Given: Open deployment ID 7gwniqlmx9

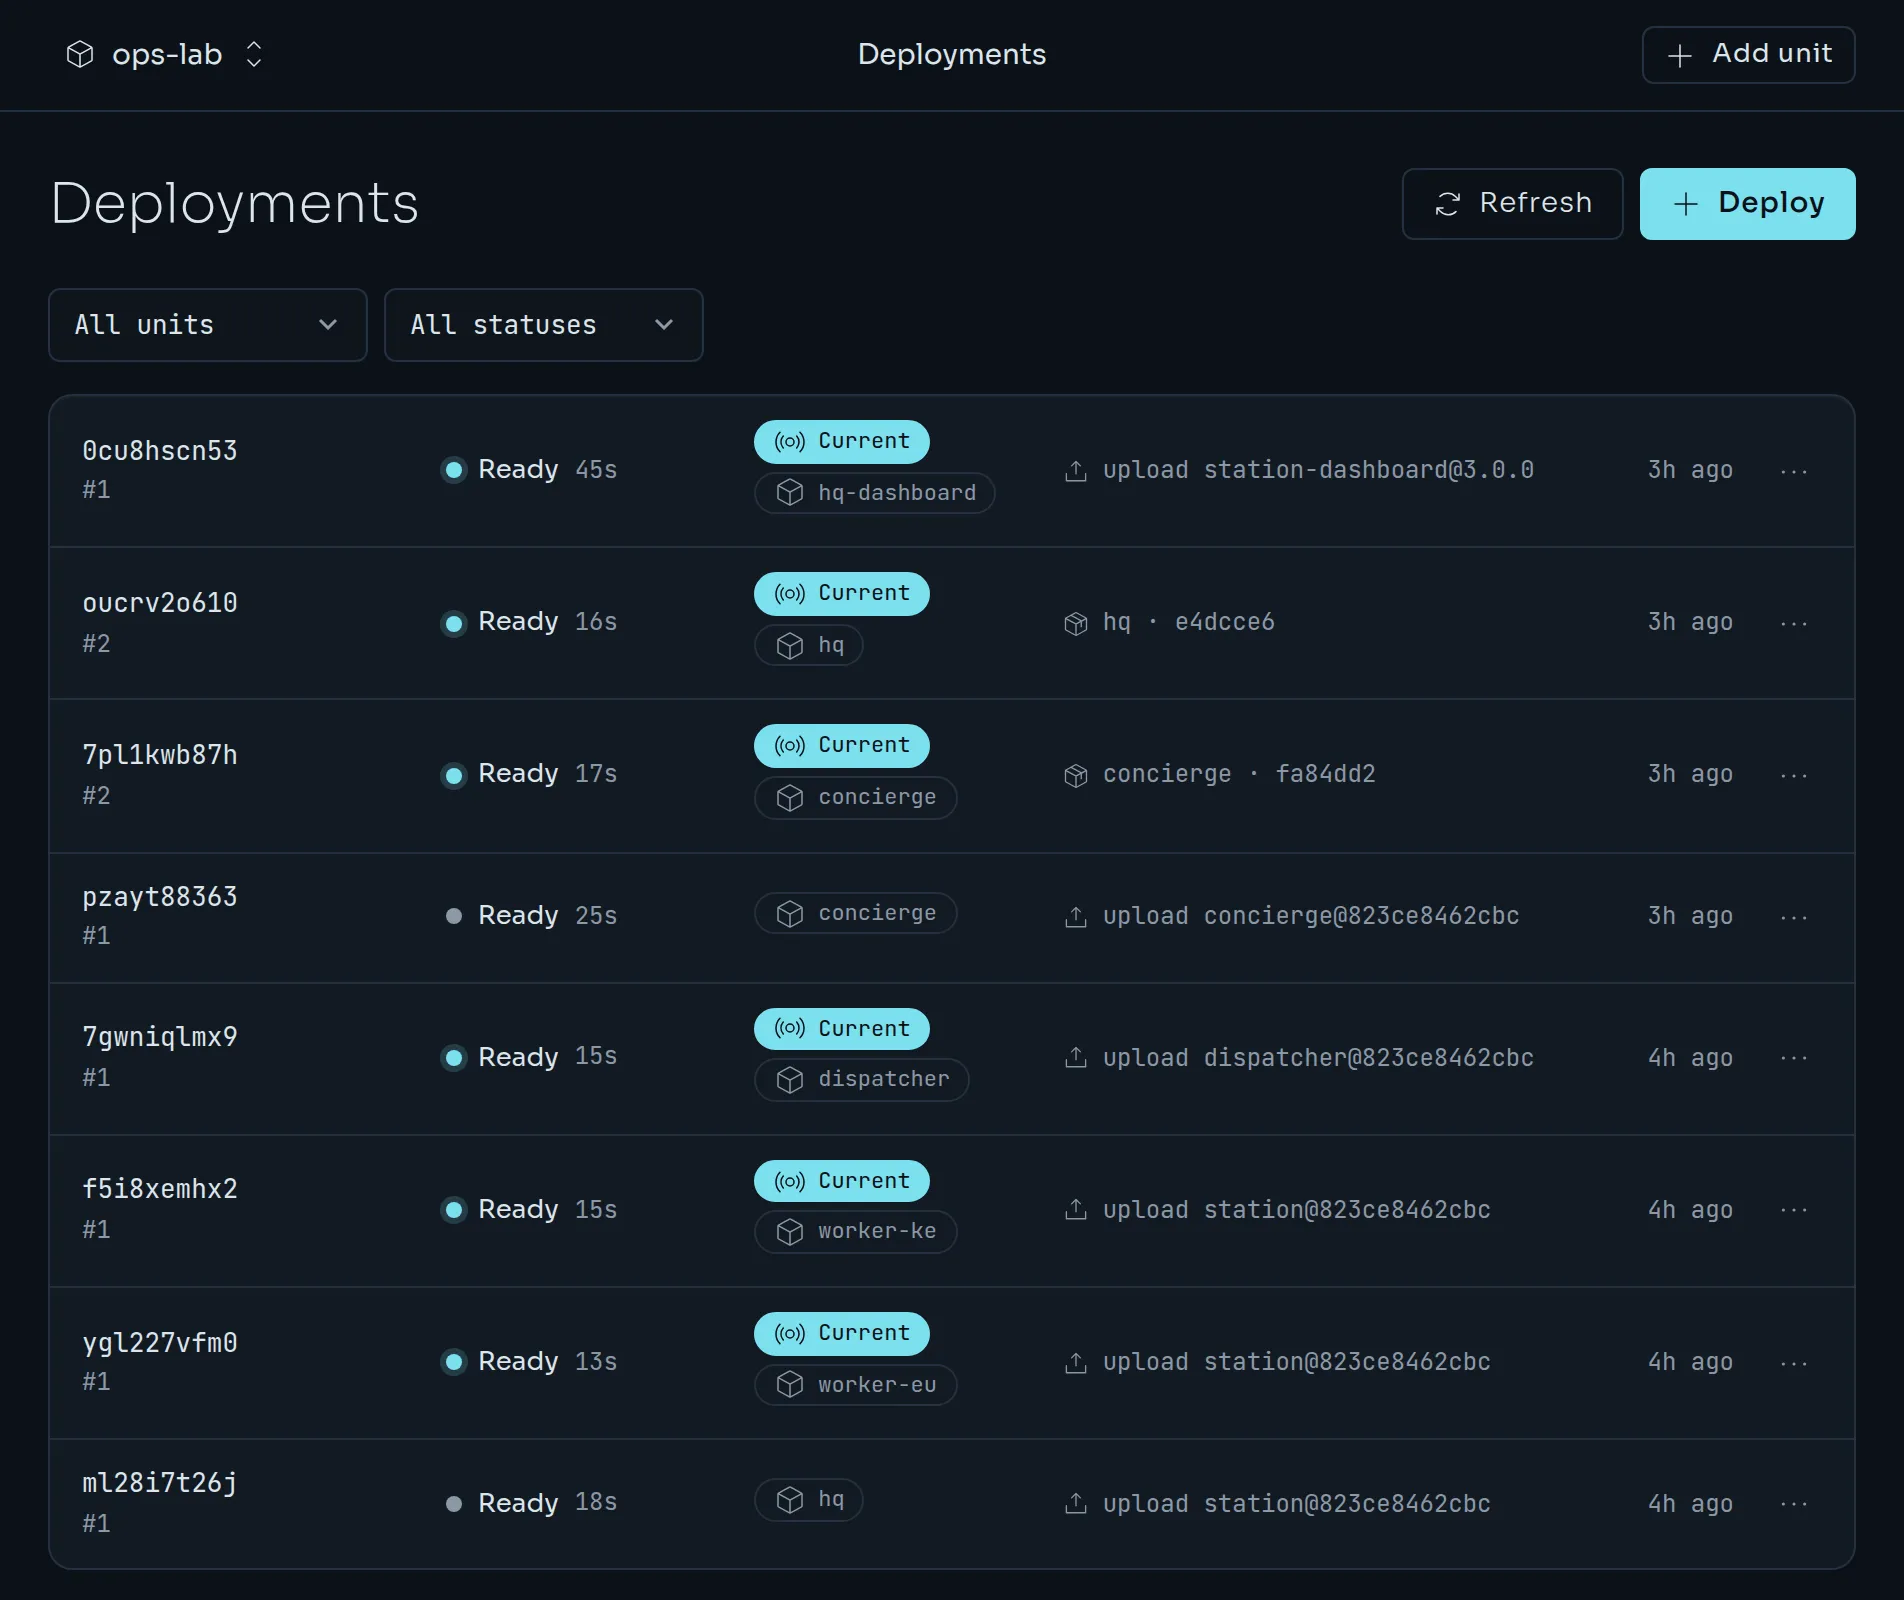Looking at the screenshot, I should (160, 1037).
